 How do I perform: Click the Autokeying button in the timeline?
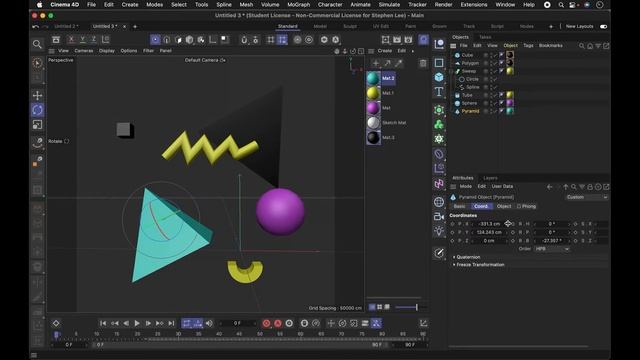click(278, 323)
